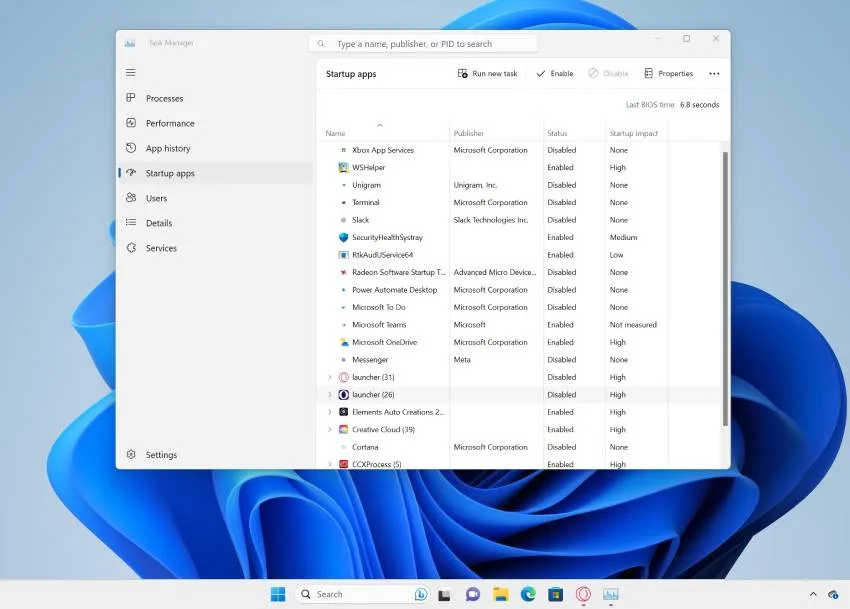Image resolution: width=850 pixels, height=609 pixels.
Task: Go to the App history page
Action: 215,148
